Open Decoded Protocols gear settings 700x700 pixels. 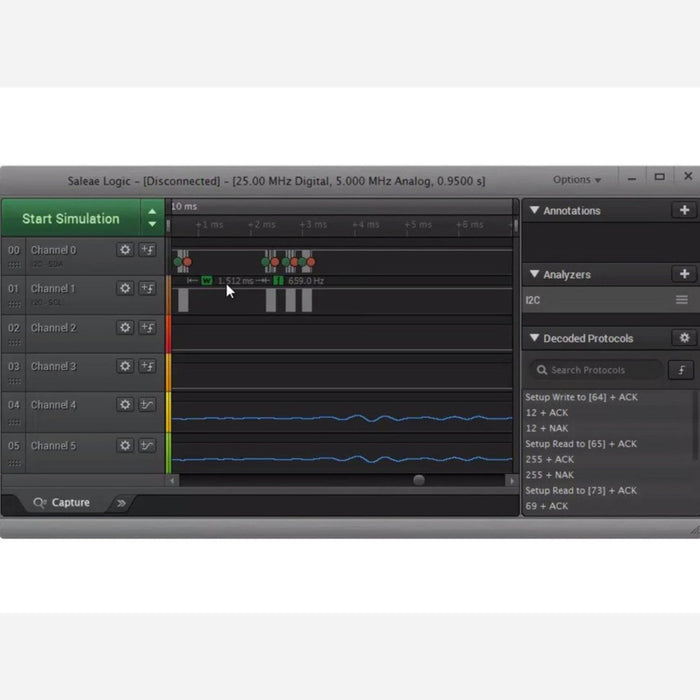[x=684, y=339]
